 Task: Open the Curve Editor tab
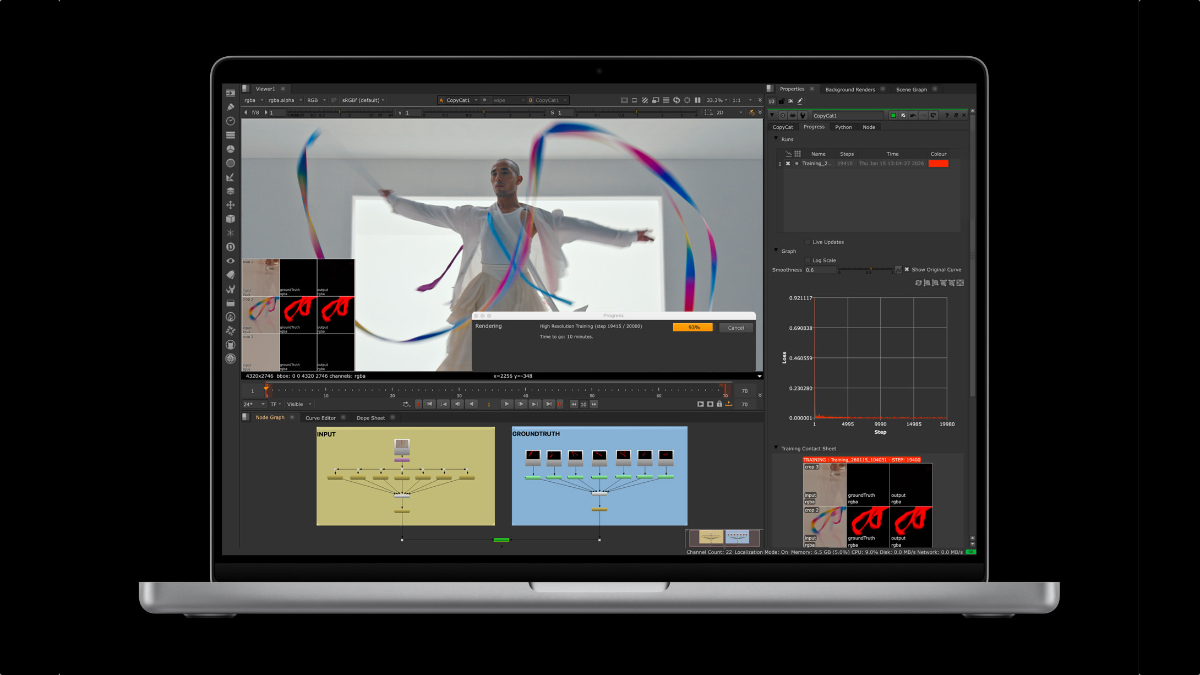pyautogui.click(x=320, y=418)
